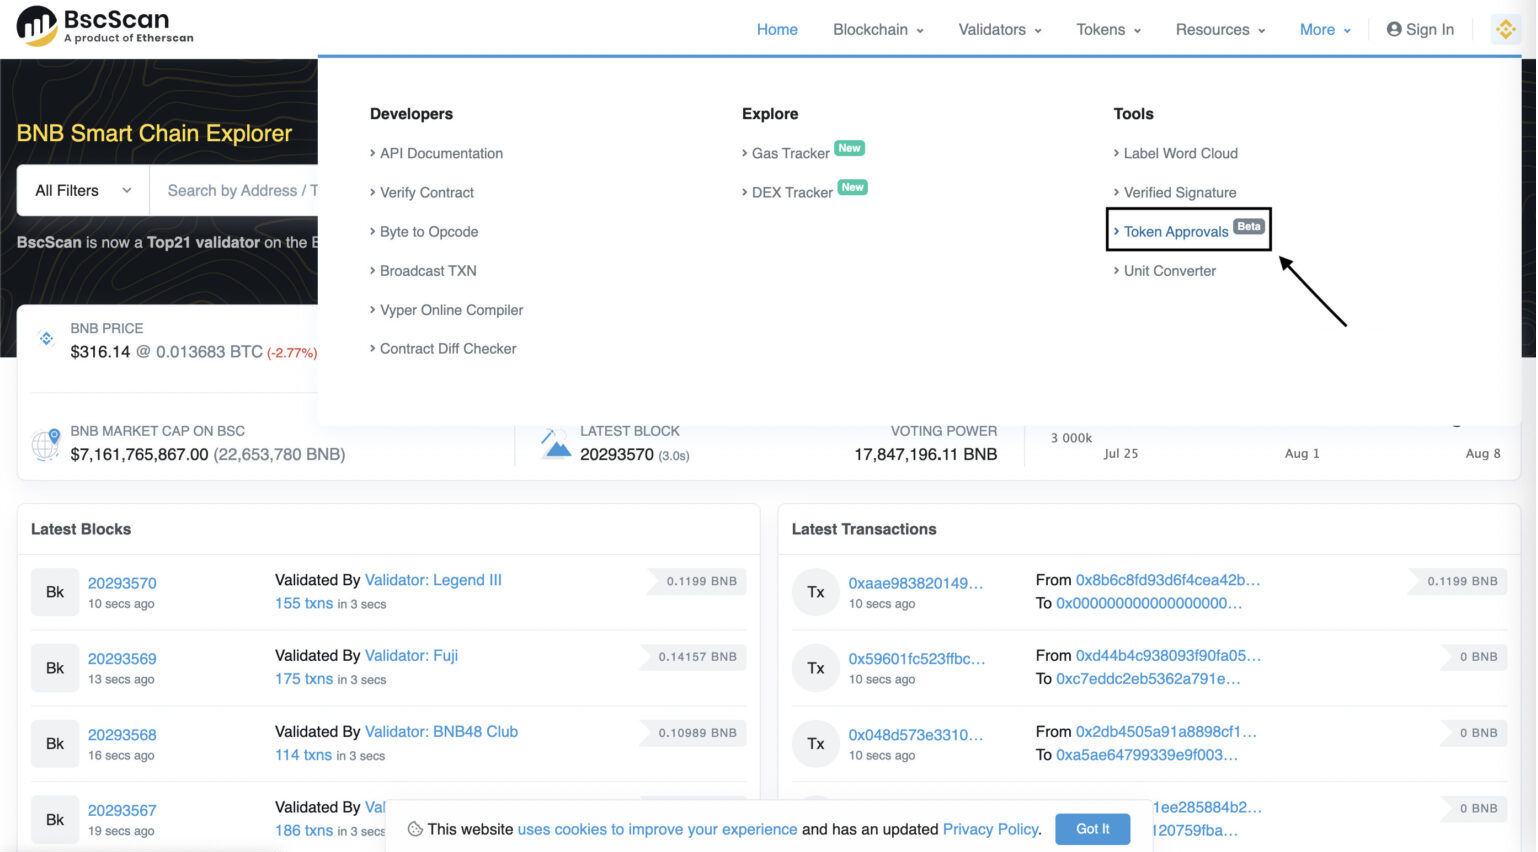The height and width of the screenshot is (852, 1538).
Task: Click the Tx icon for 0xaae983820149
Action: pos(816,592)
